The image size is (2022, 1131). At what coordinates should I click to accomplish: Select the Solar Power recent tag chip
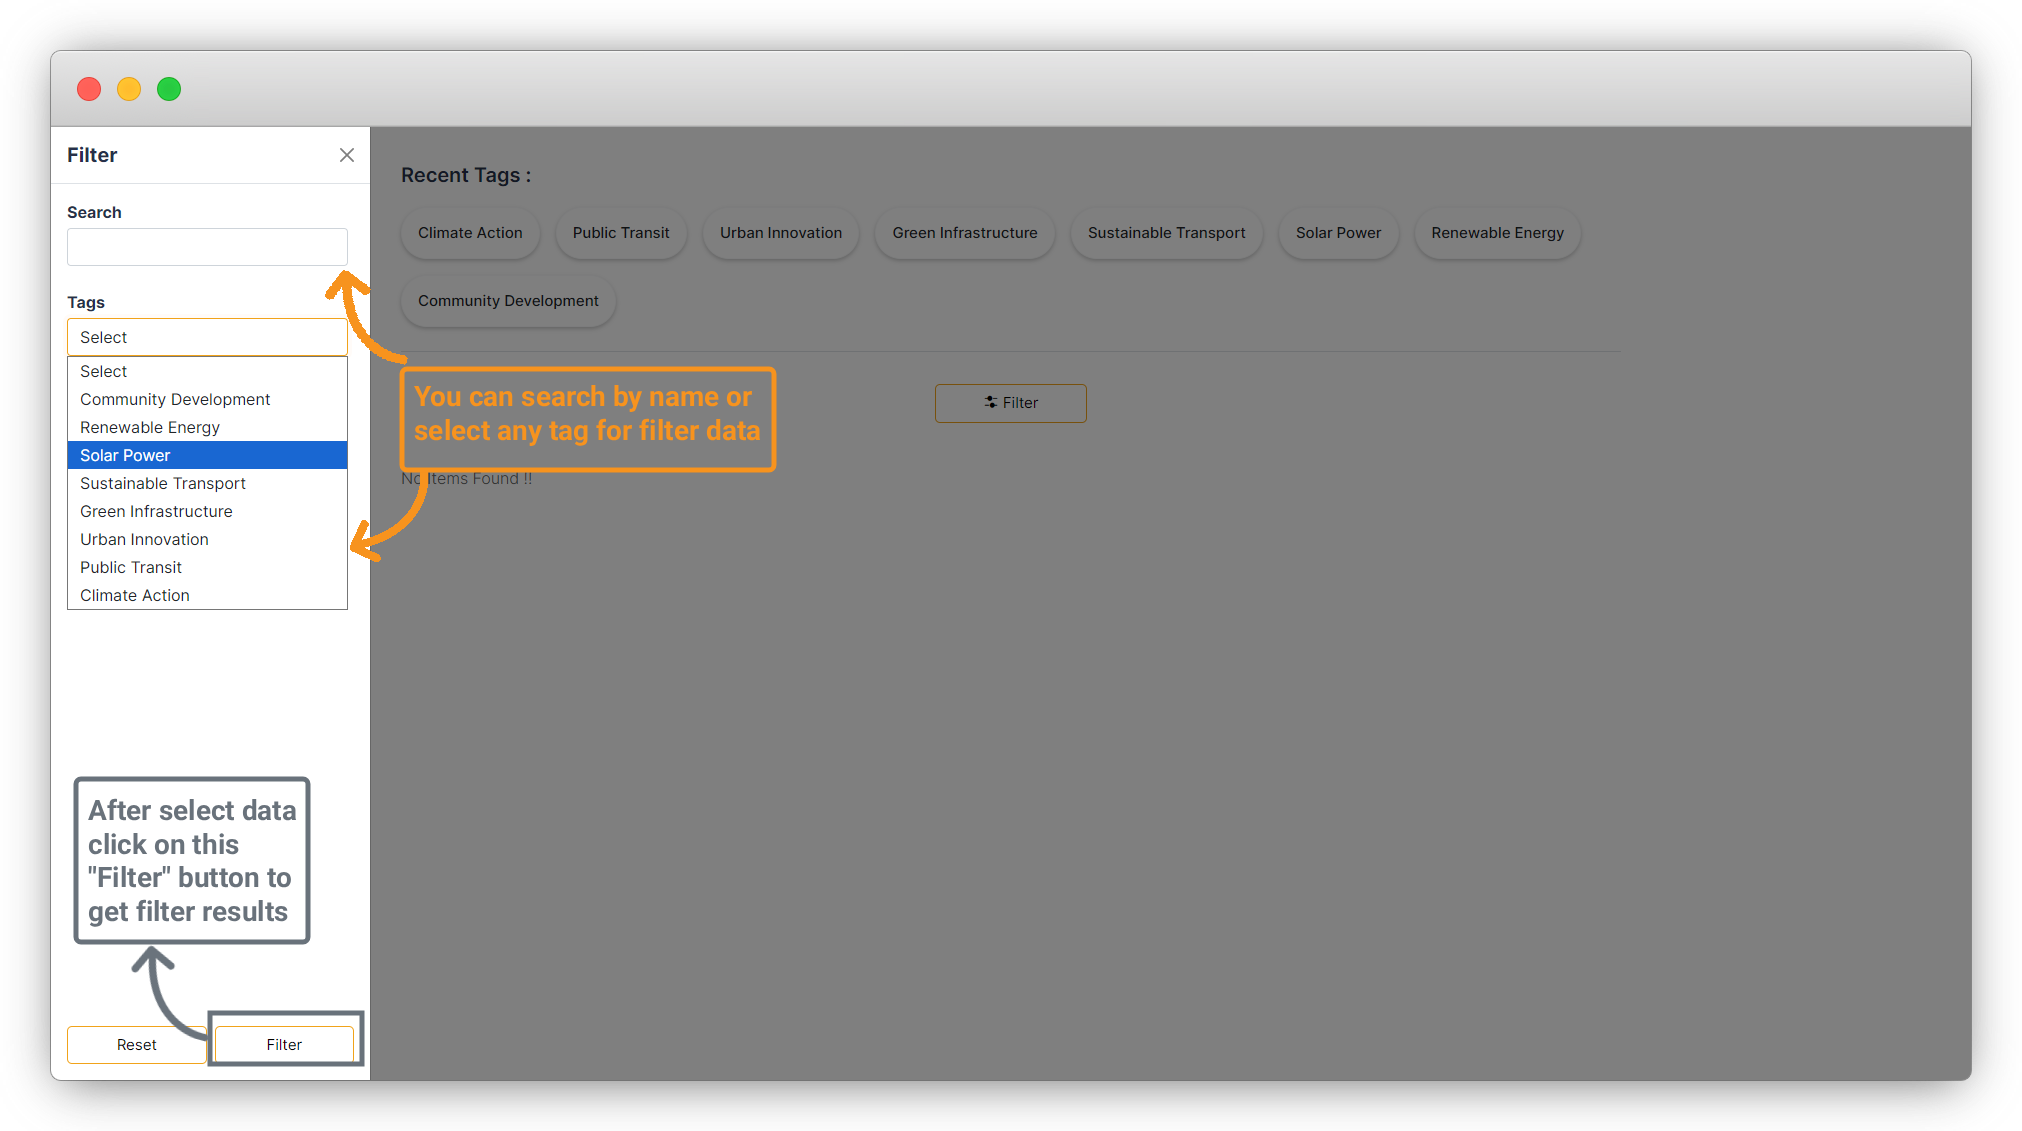coord(1337,233)
